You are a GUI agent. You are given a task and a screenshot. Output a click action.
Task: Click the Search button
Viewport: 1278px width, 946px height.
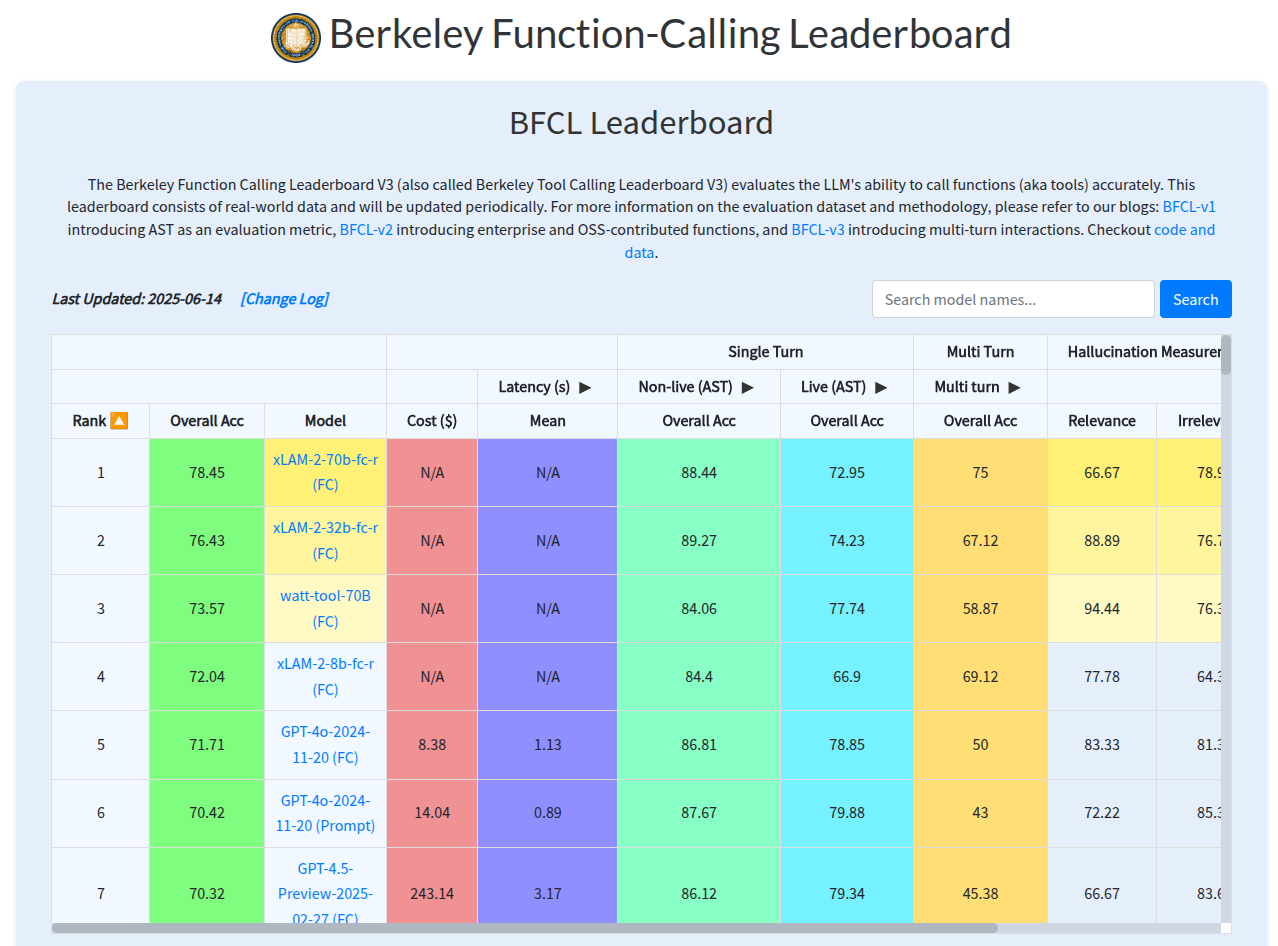pyautogui.click(x=1195, y=299)
